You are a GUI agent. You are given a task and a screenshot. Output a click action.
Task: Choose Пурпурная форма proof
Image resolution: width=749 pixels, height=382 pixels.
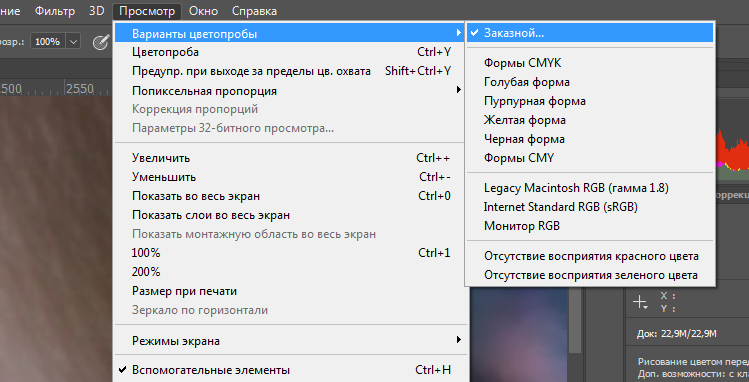click(590, 101)
